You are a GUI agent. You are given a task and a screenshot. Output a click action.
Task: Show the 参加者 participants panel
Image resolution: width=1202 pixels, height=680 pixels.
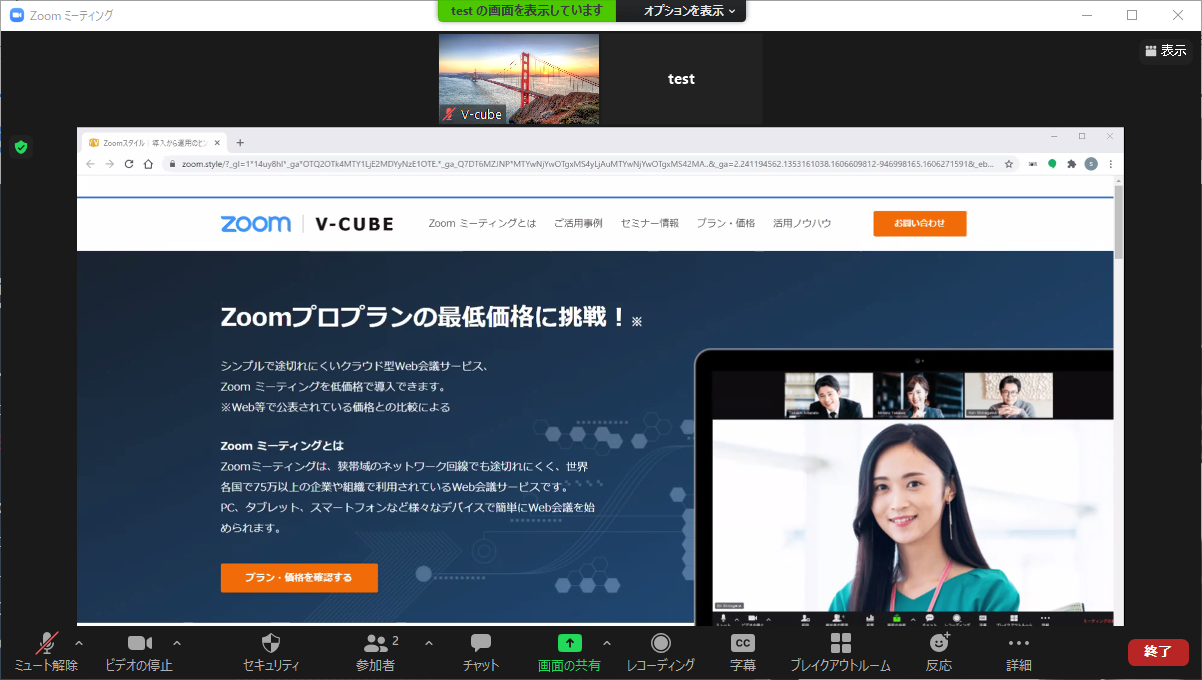(376, 652)
